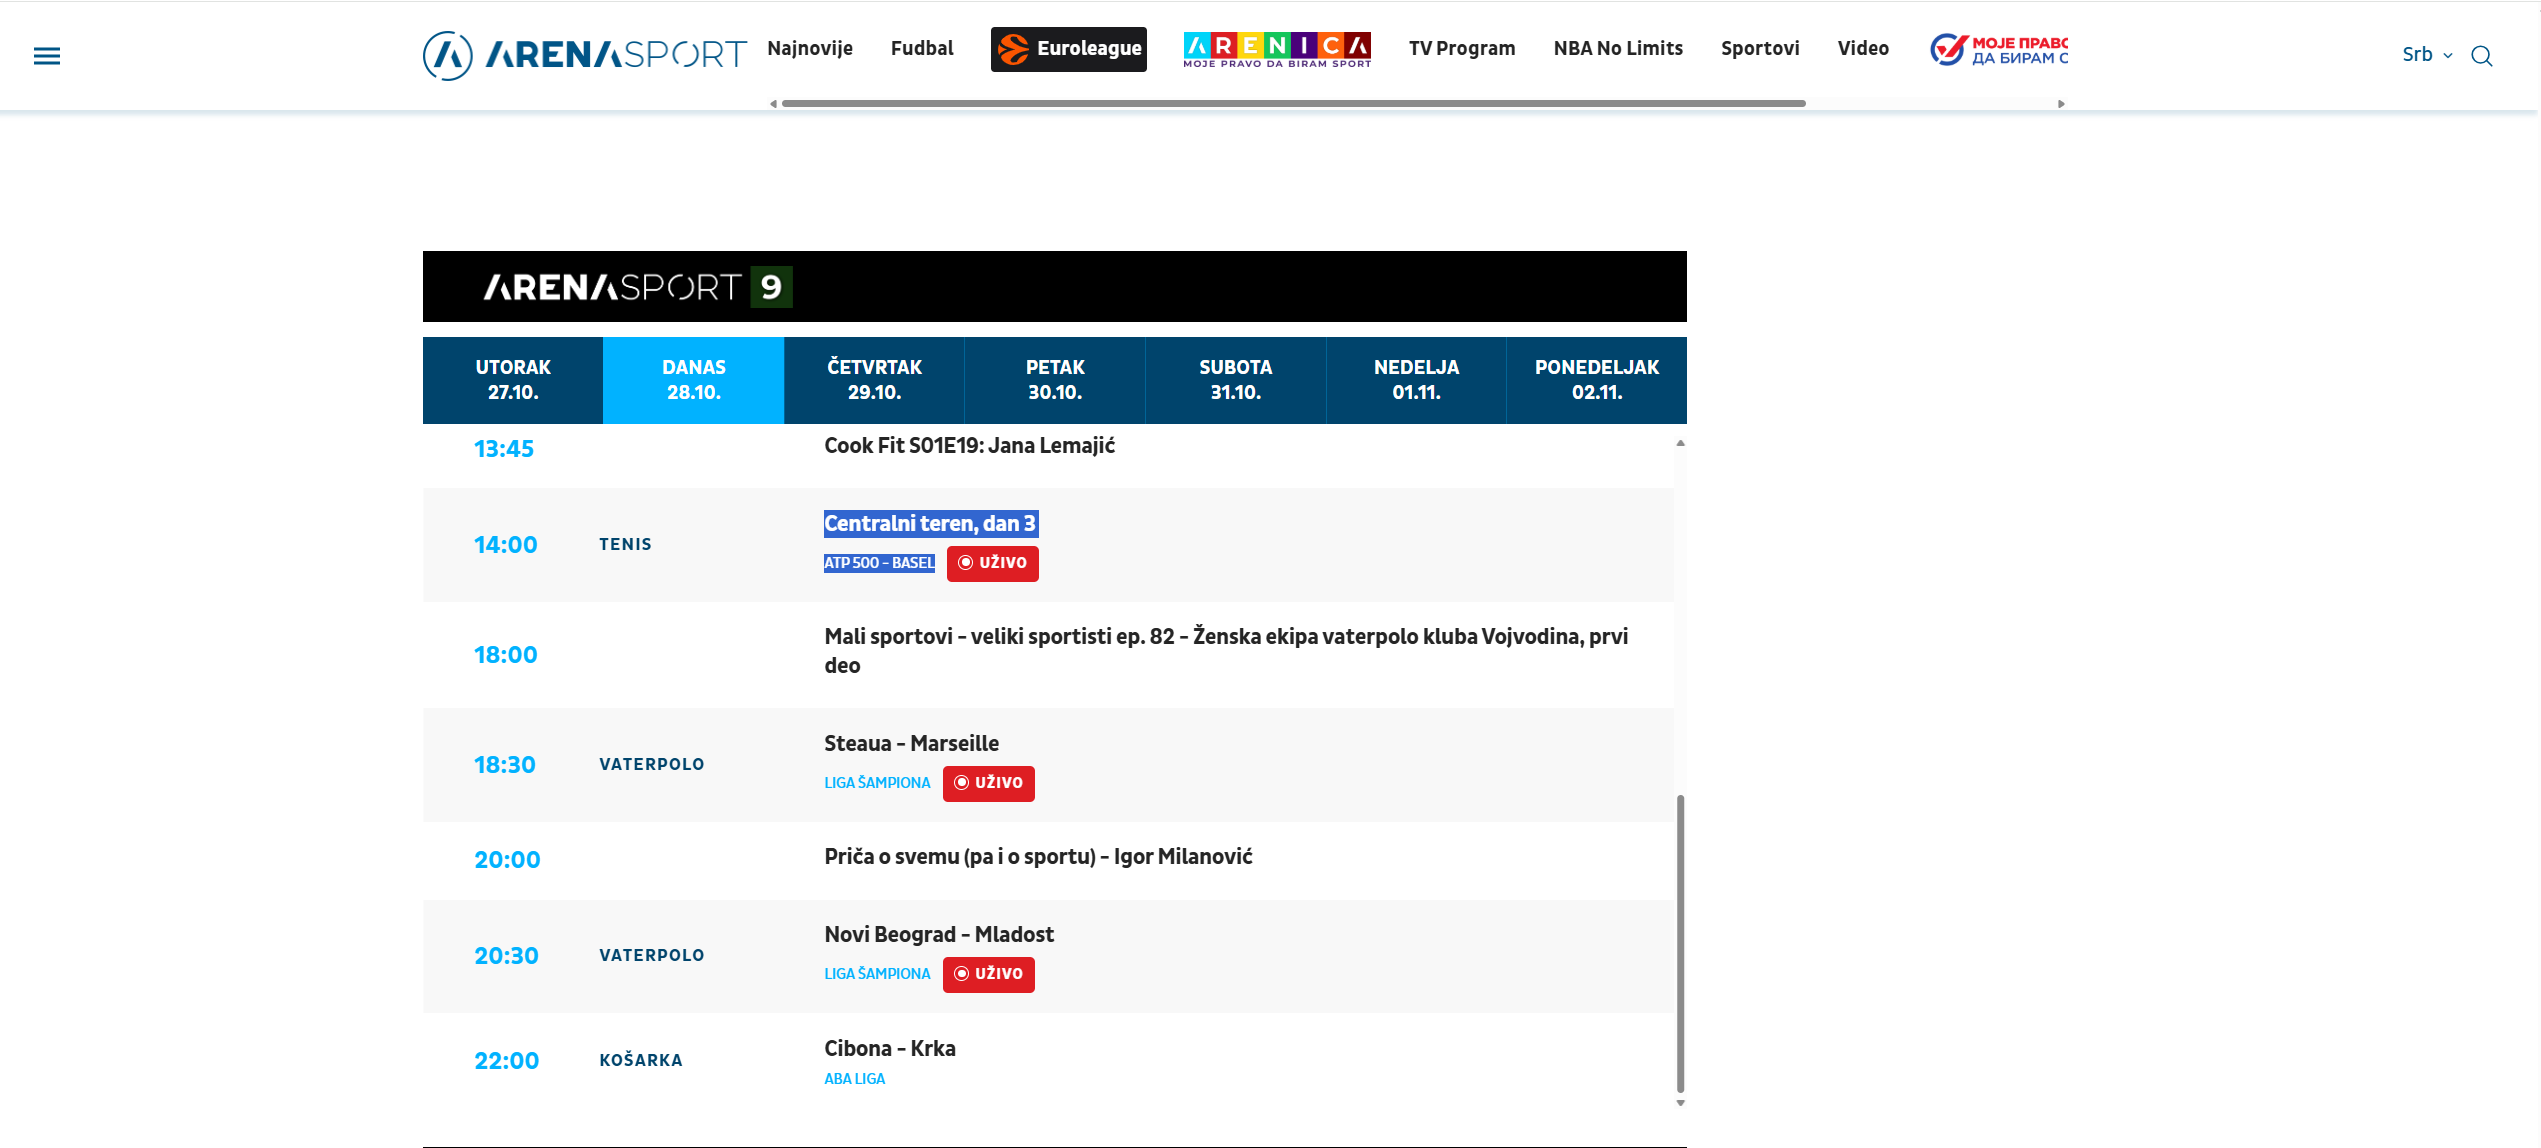Open the Arenica colorful logo link
The image size is (2541, 1148).
coord(1277,50)
